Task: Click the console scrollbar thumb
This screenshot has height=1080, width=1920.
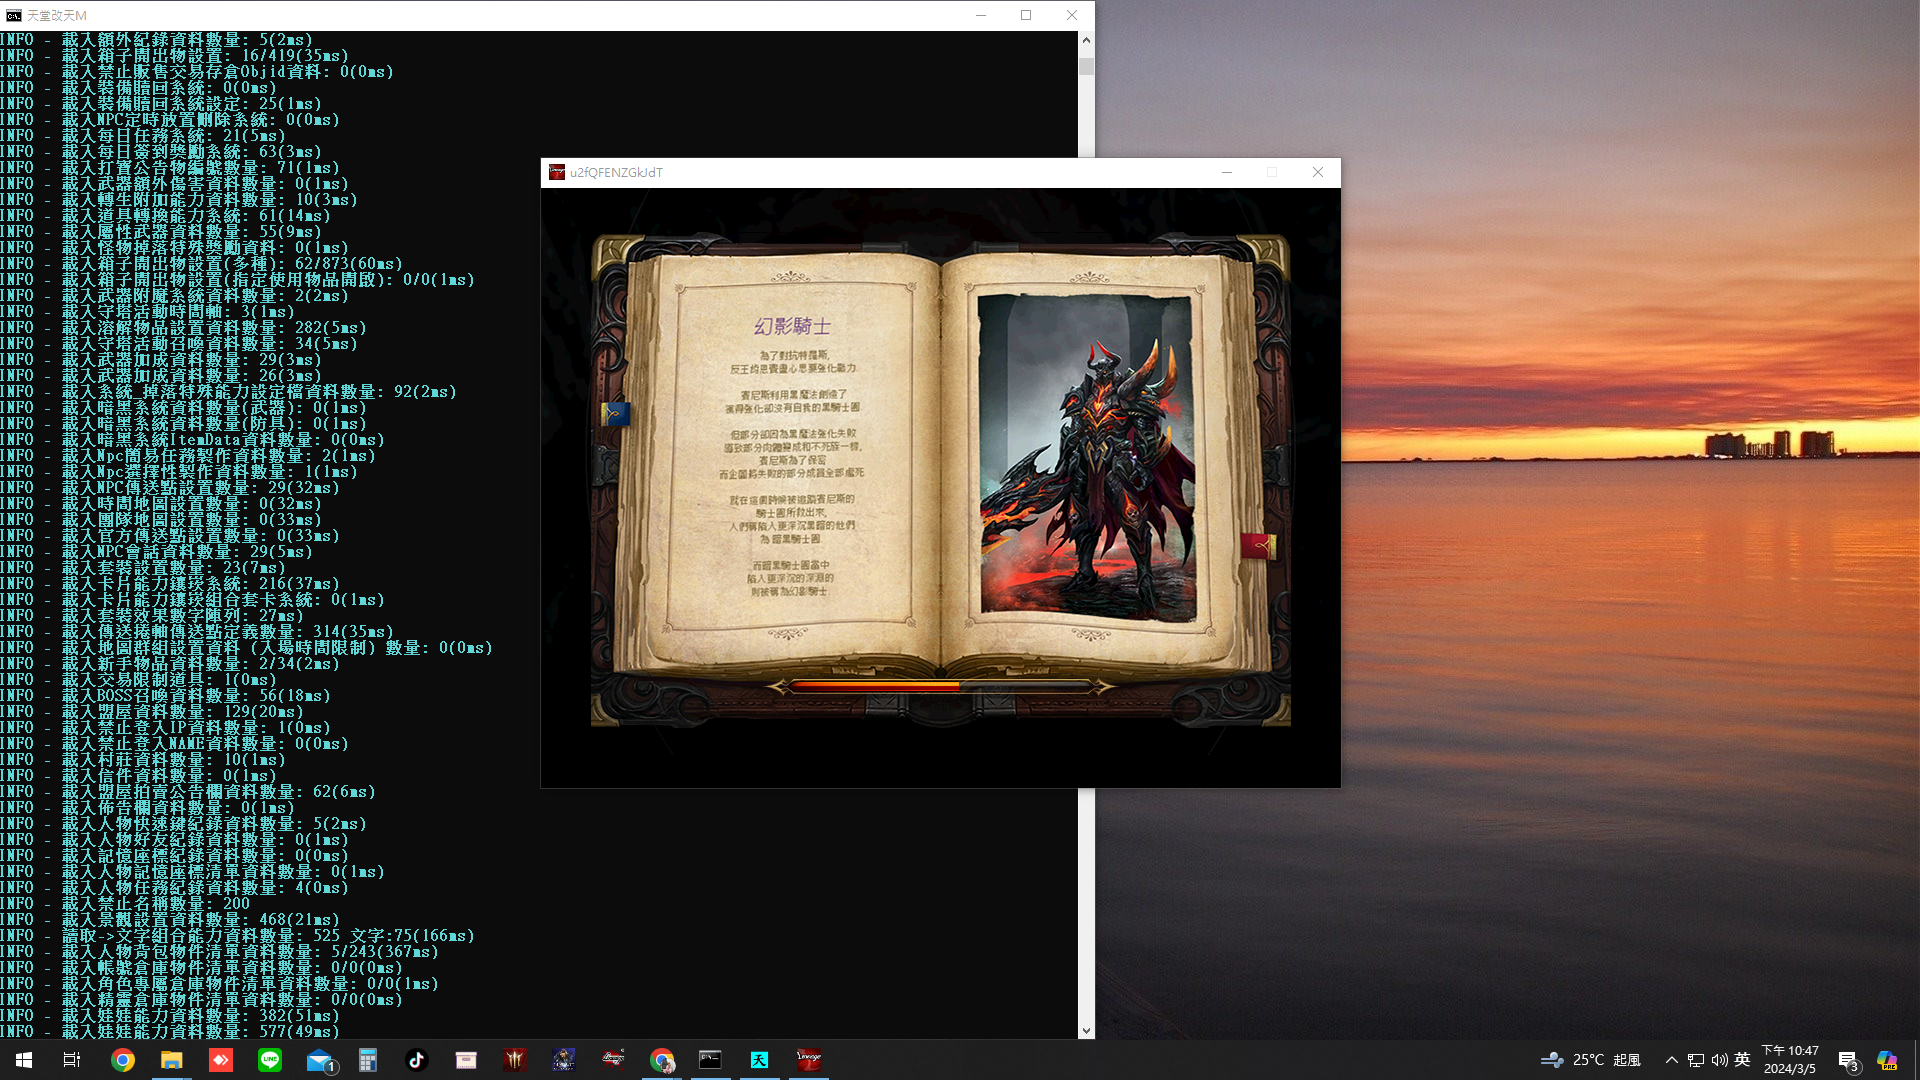Action: click(1086, 66)
